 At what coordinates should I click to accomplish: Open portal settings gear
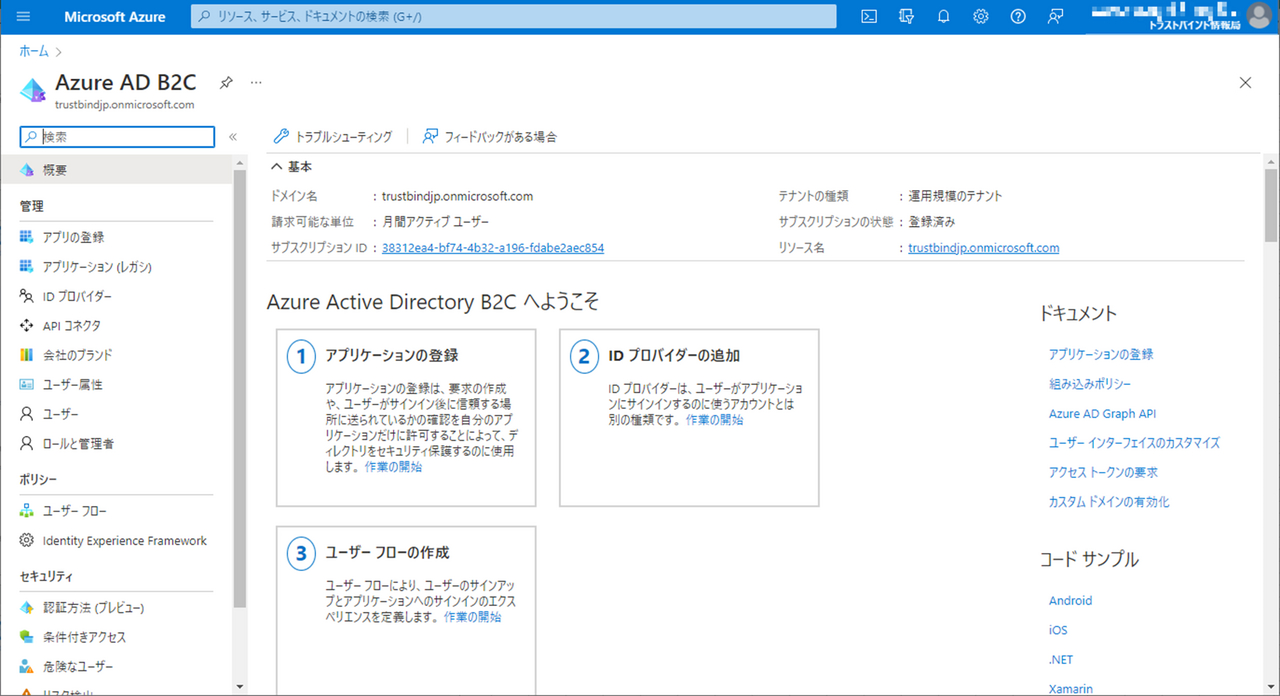(981, 17)
